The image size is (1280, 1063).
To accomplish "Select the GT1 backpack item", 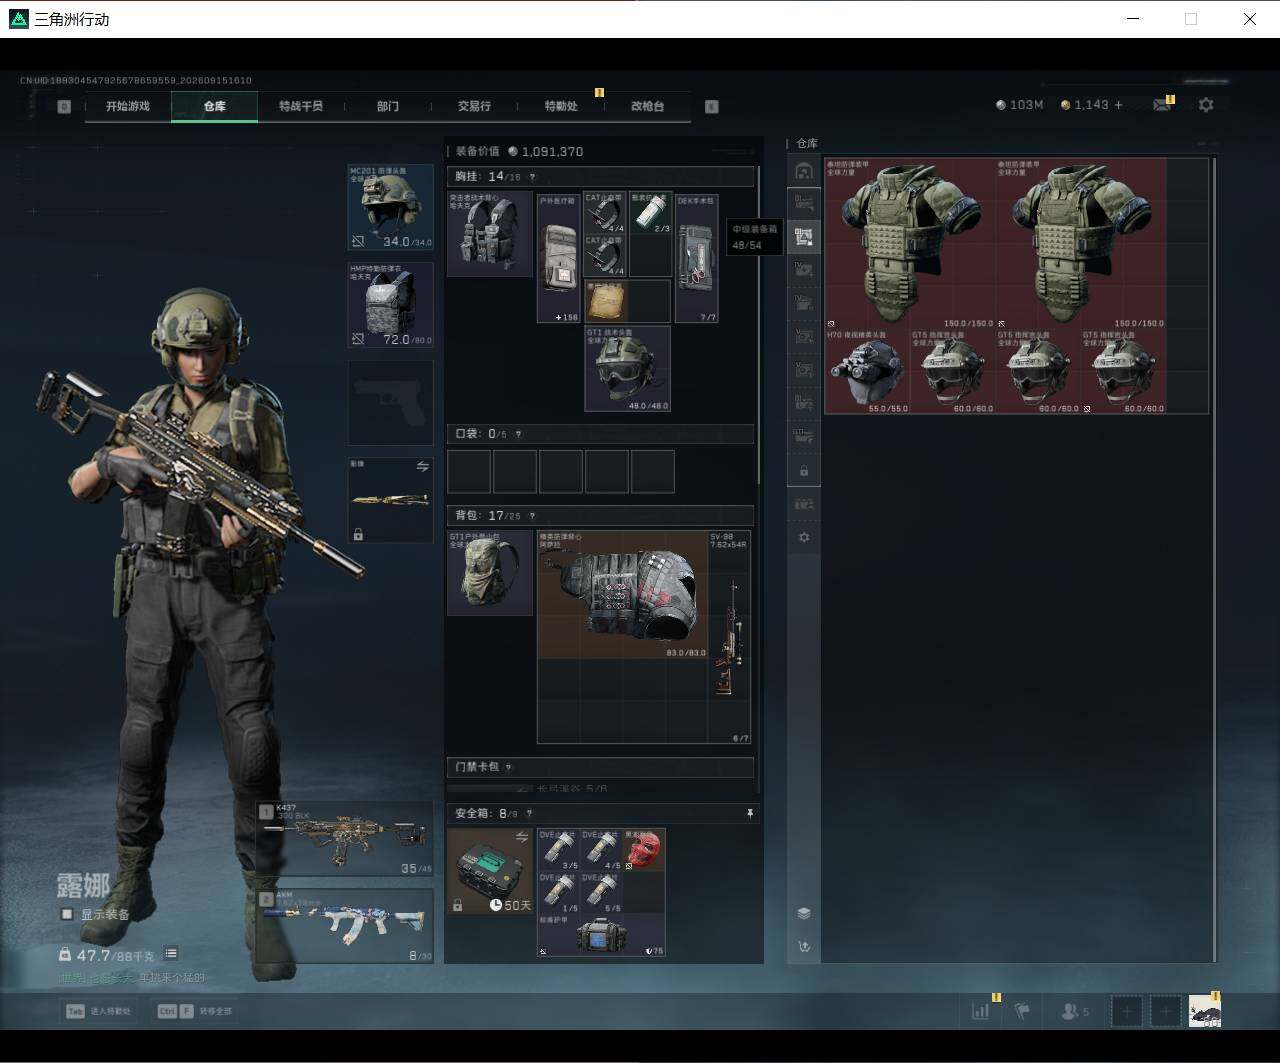I will point(490,574).
